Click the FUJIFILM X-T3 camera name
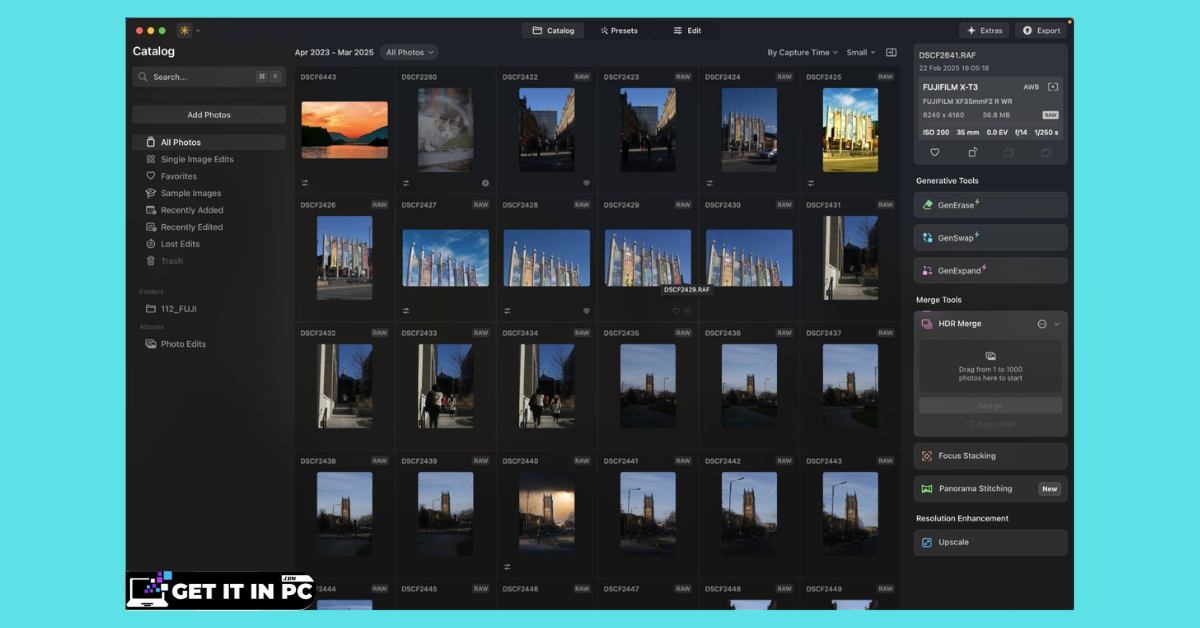The height and width of the screenshot is (628, 1200). [x=950, y=87]
